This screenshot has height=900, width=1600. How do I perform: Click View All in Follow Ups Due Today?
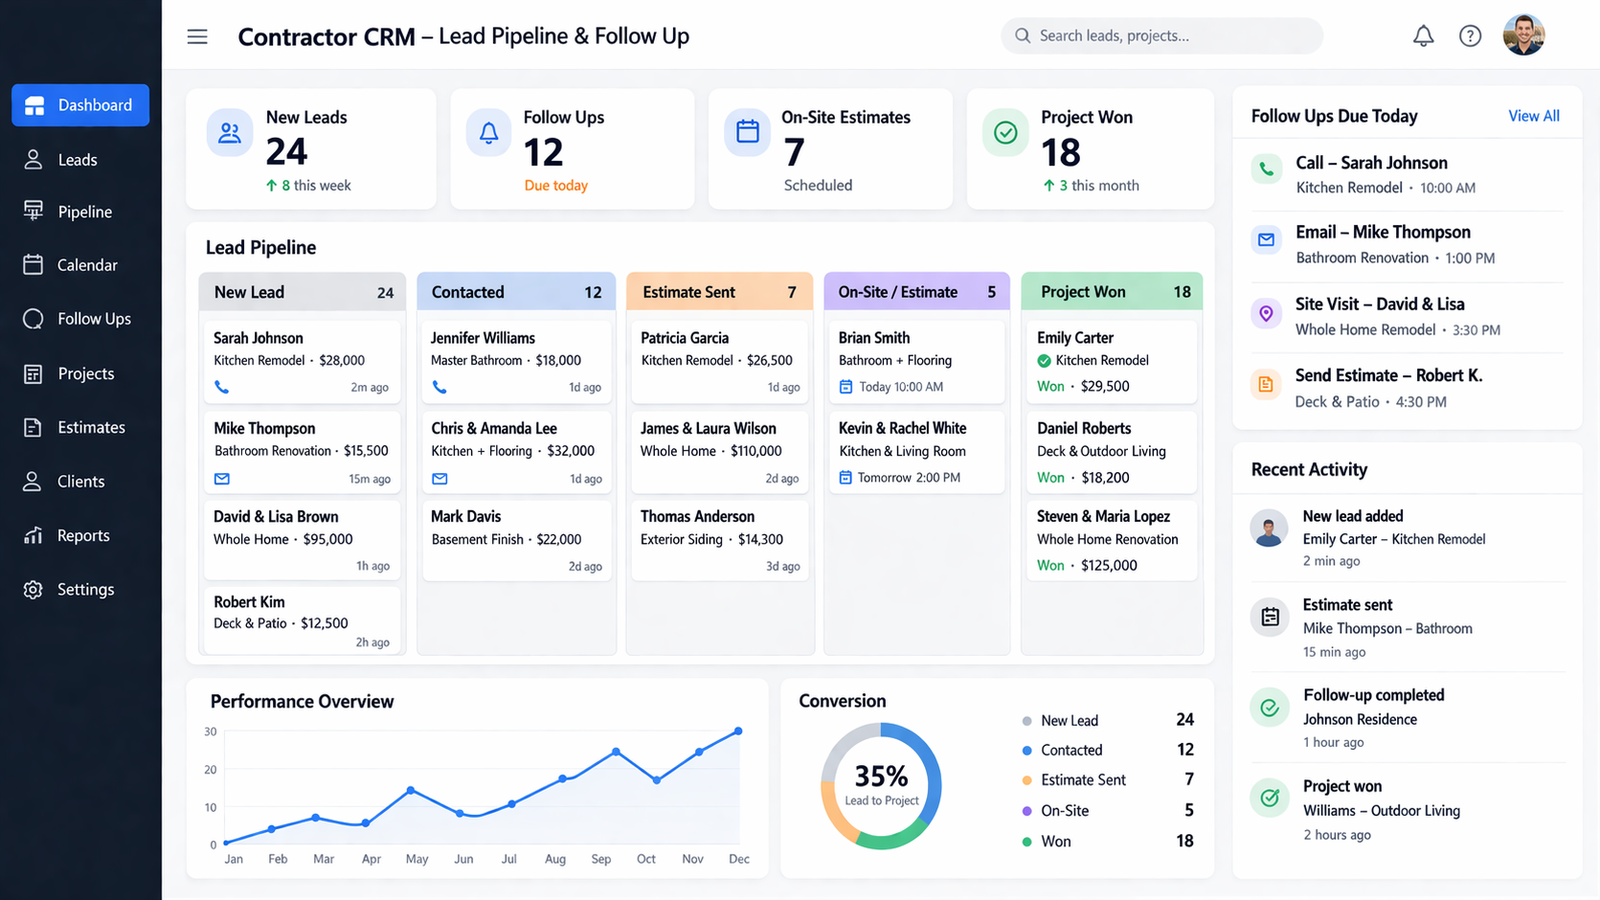[1533, 115]
